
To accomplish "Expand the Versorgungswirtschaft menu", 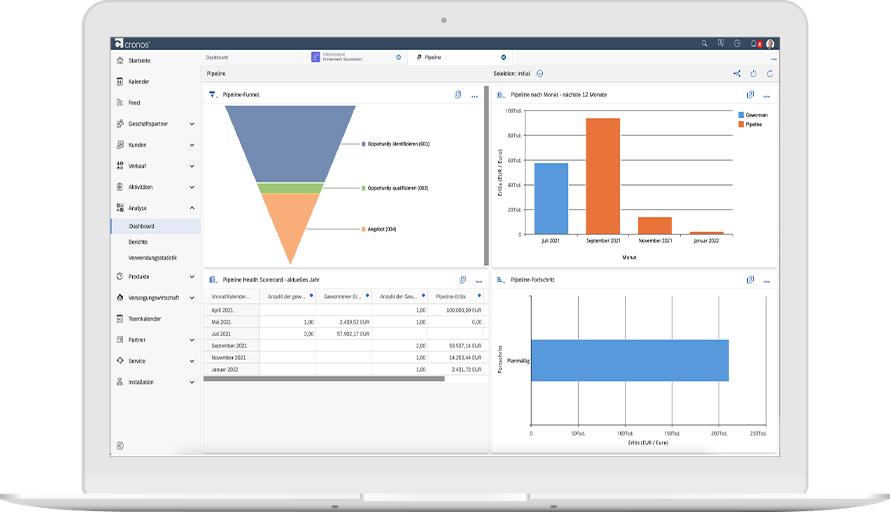I will tap(191, 298).
